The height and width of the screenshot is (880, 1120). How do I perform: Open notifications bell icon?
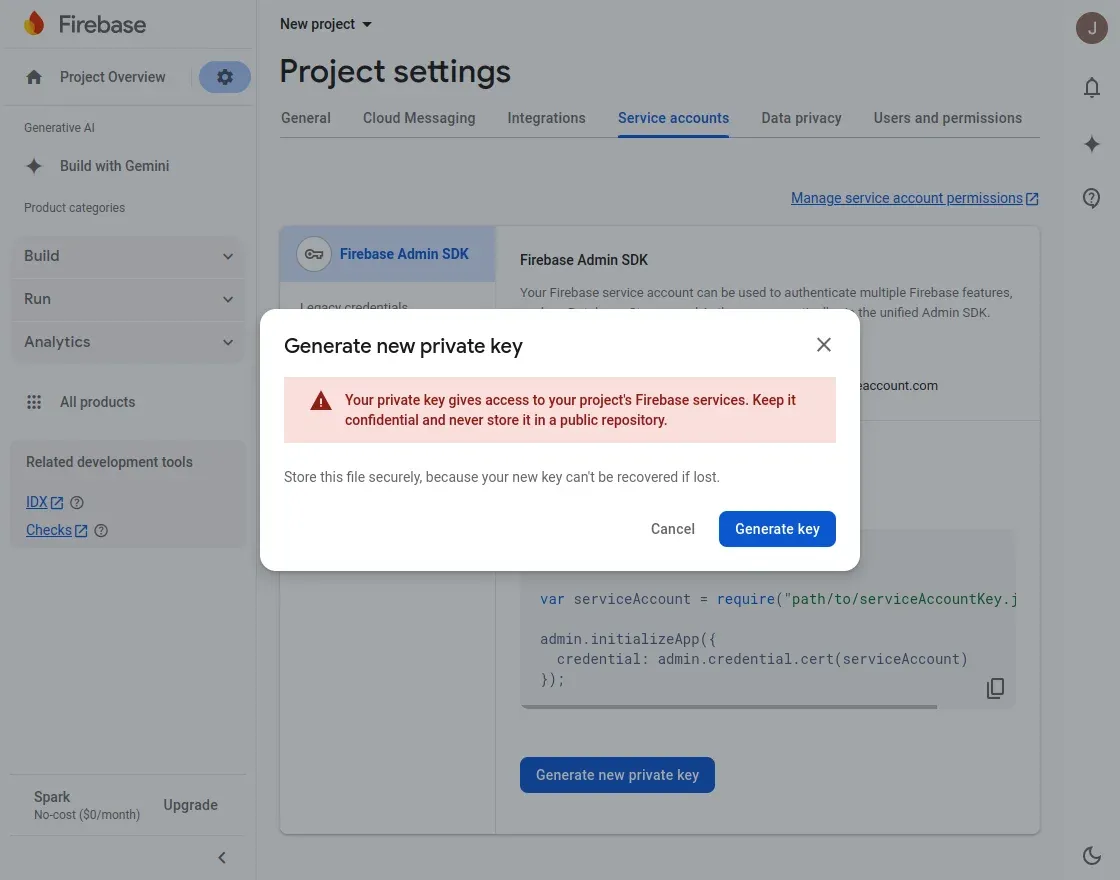[x=1091, y=88]
